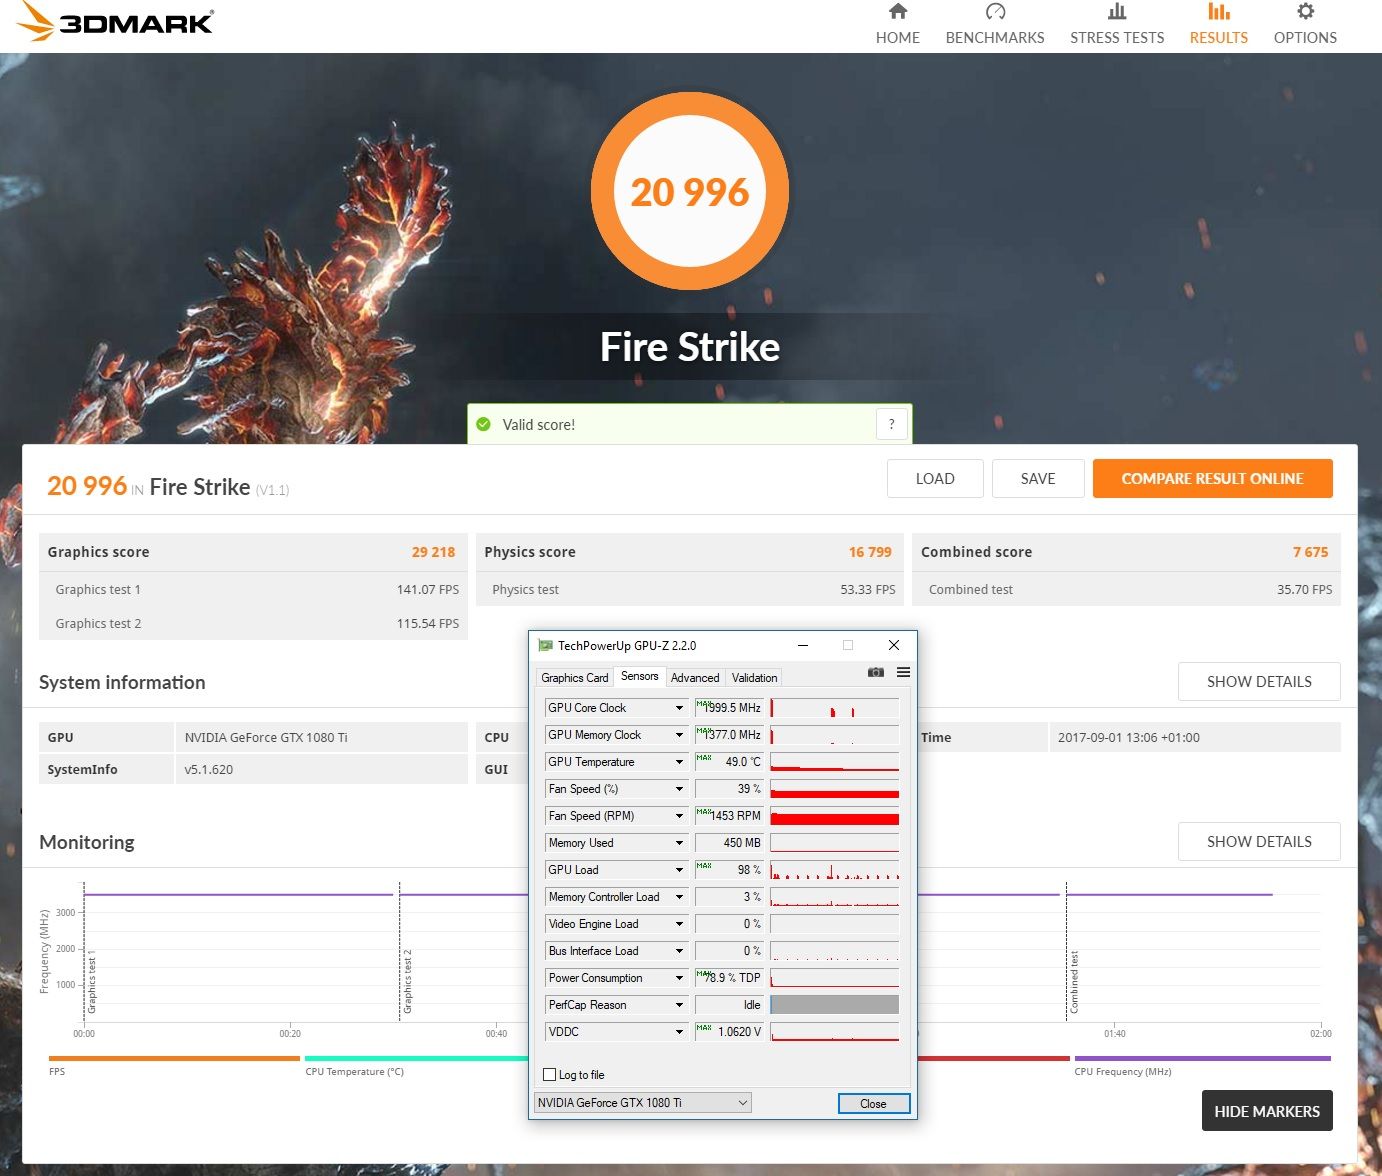The image size is (1382, 1176).
Task: Open the Options gear icon
Action: 1305,11
